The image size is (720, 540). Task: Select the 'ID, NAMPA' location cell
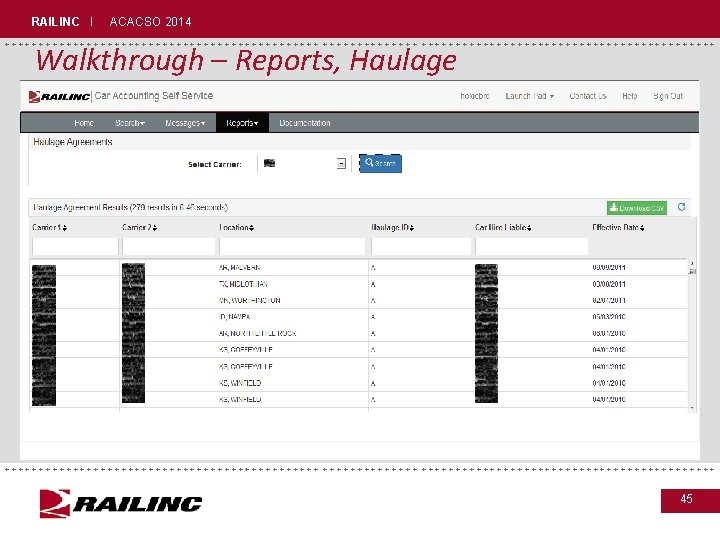(234, 317)
